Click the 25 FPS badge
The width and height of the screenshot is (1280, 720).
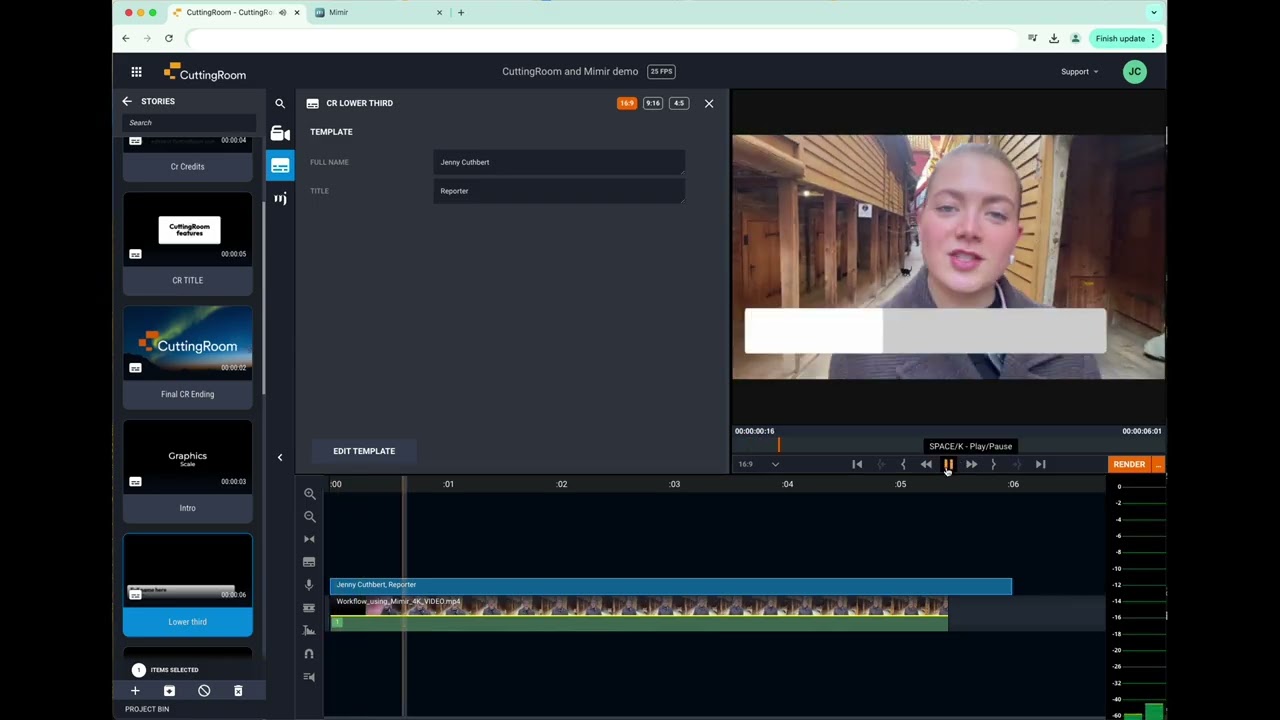coord(661,72)
